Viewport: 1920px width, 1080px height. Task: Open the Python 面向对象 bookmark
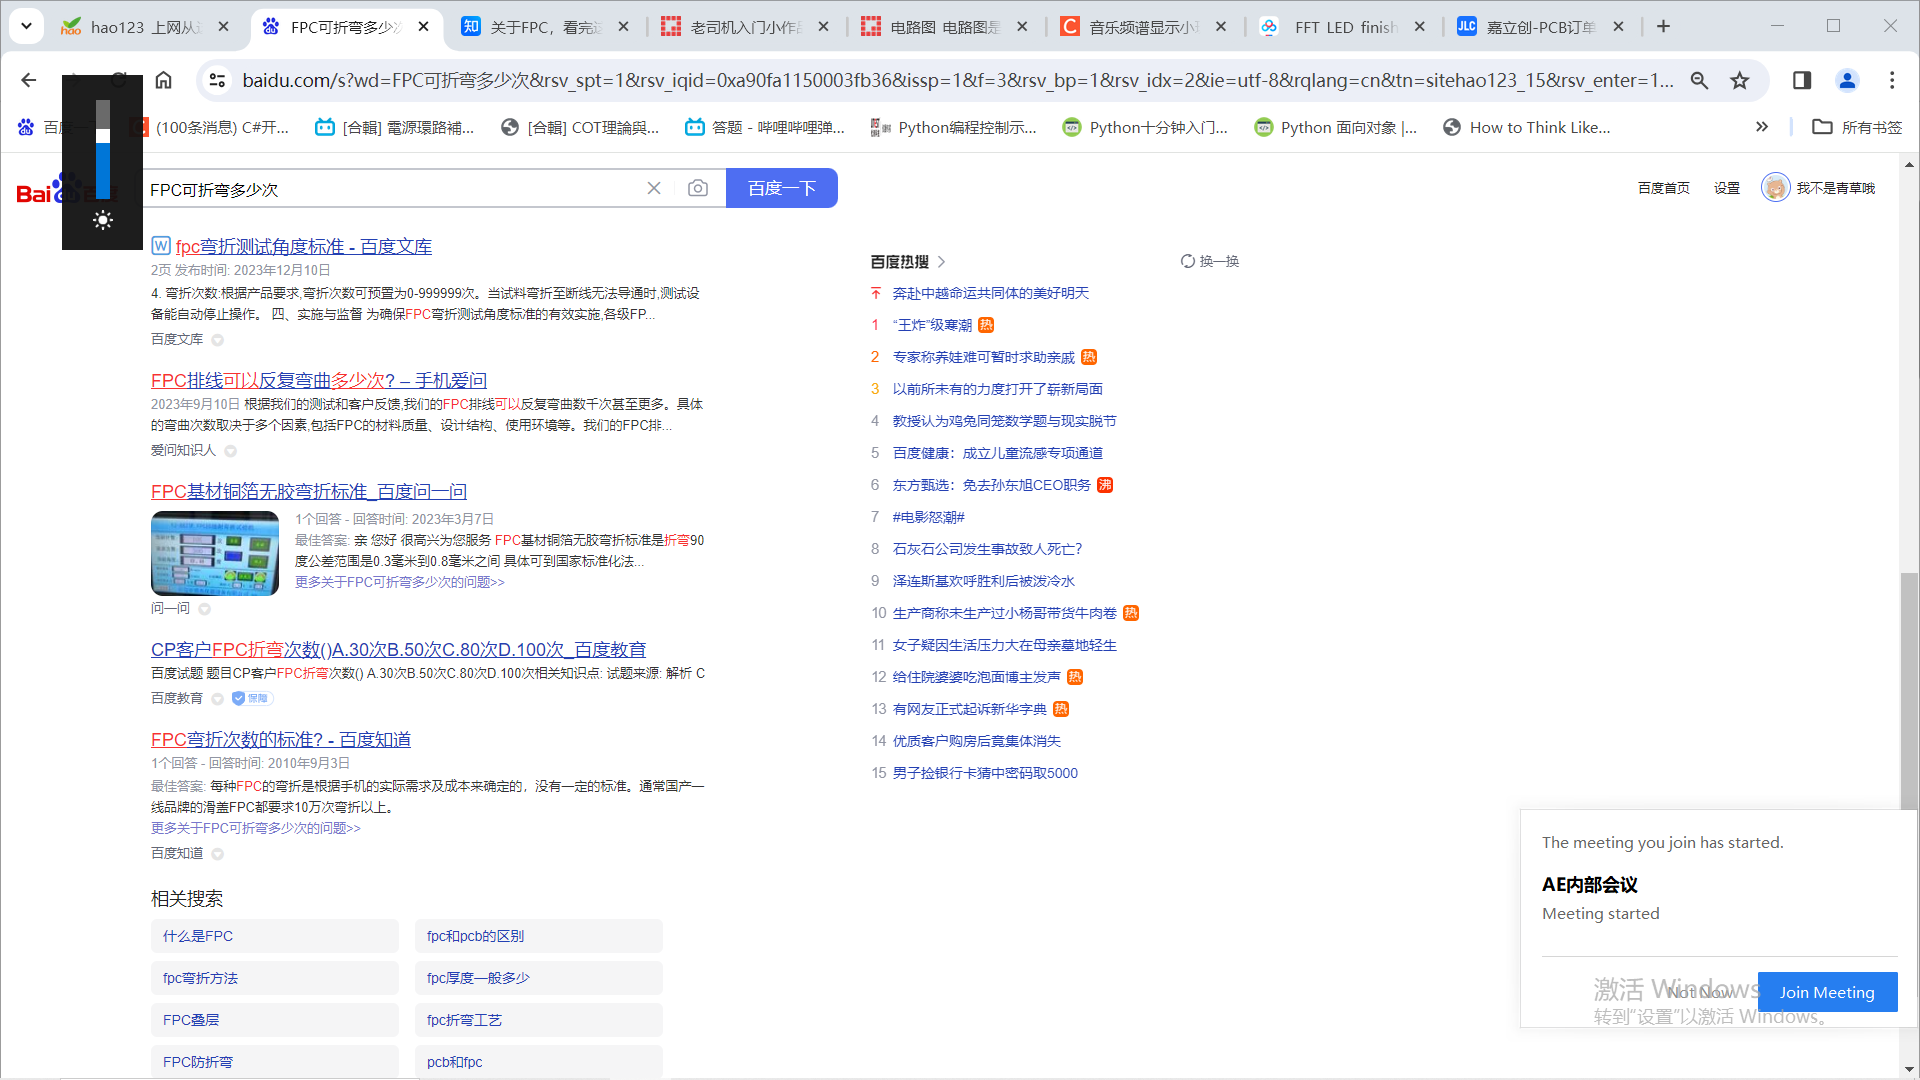pos(1335,127)
